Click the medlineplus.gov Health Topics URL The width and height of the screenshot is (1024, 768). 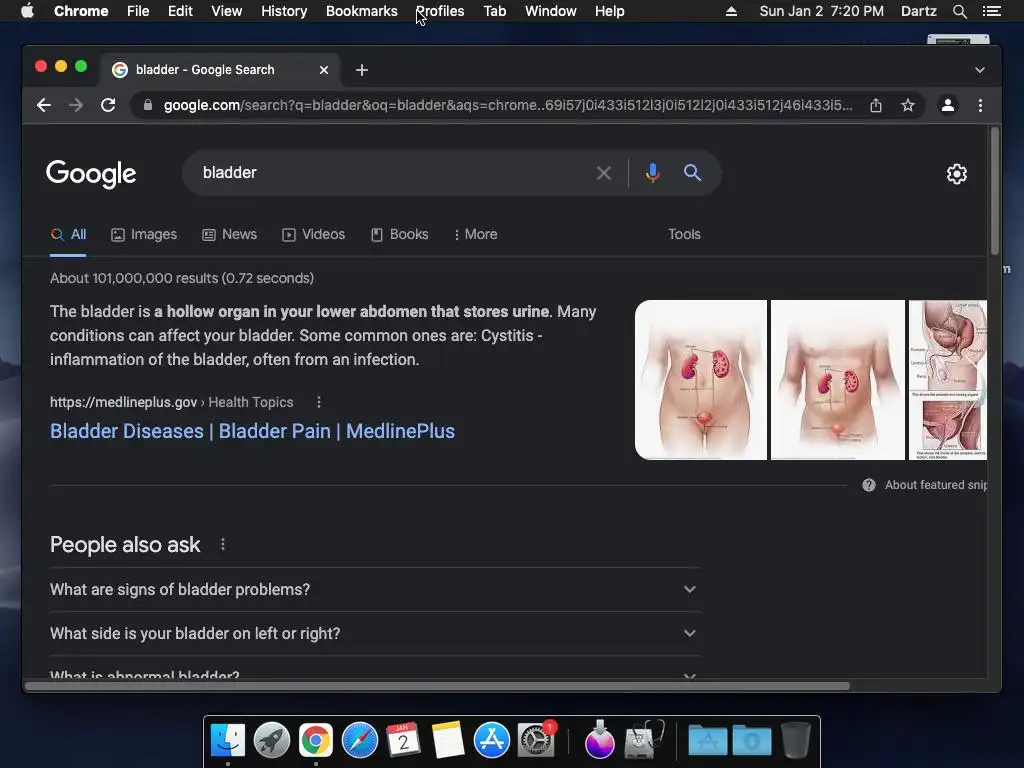coord(171,402)
